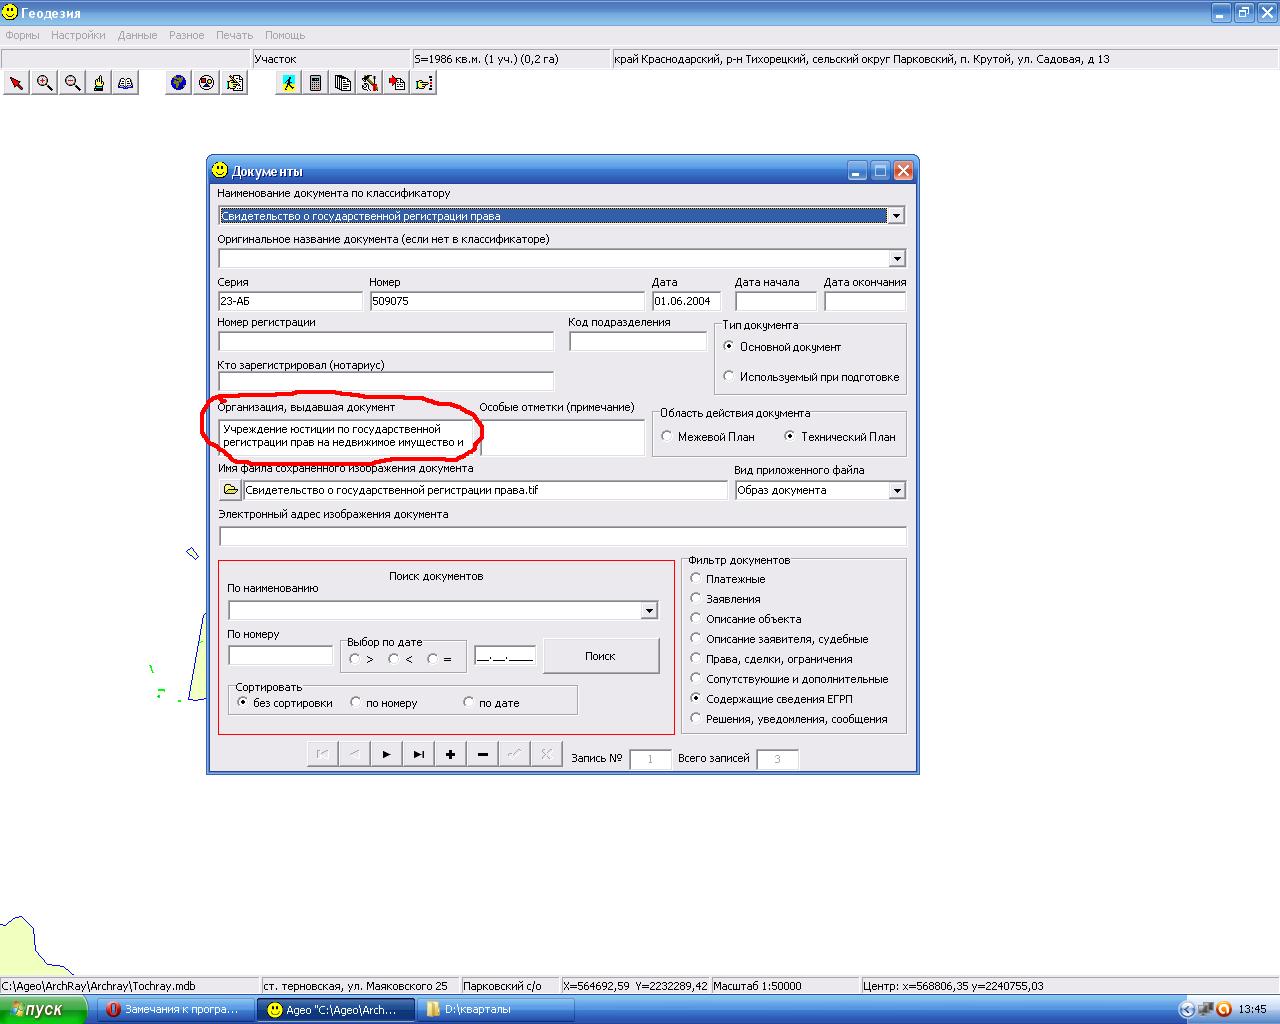Click the Код подразделения field
The image size is (1280, 1024).
(x=638, y=341)
